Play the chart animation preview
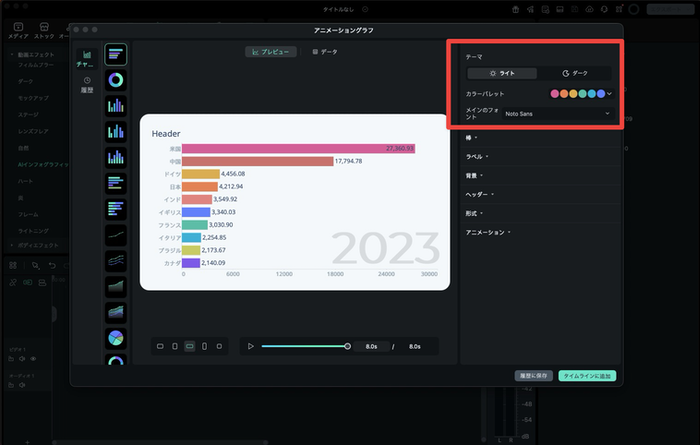 coord(250,346)
